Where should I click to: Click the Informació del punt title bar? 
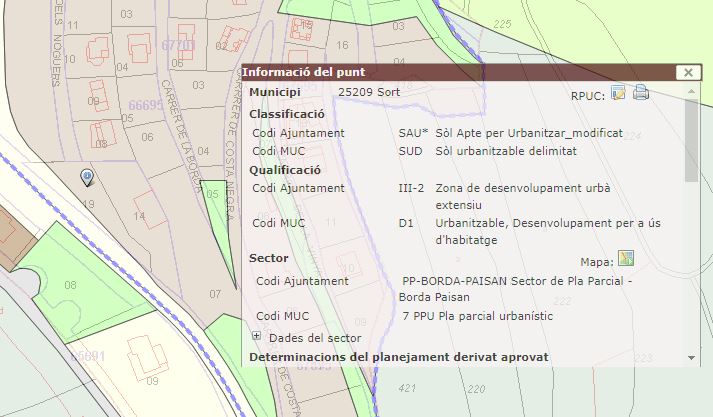(450, 72)
